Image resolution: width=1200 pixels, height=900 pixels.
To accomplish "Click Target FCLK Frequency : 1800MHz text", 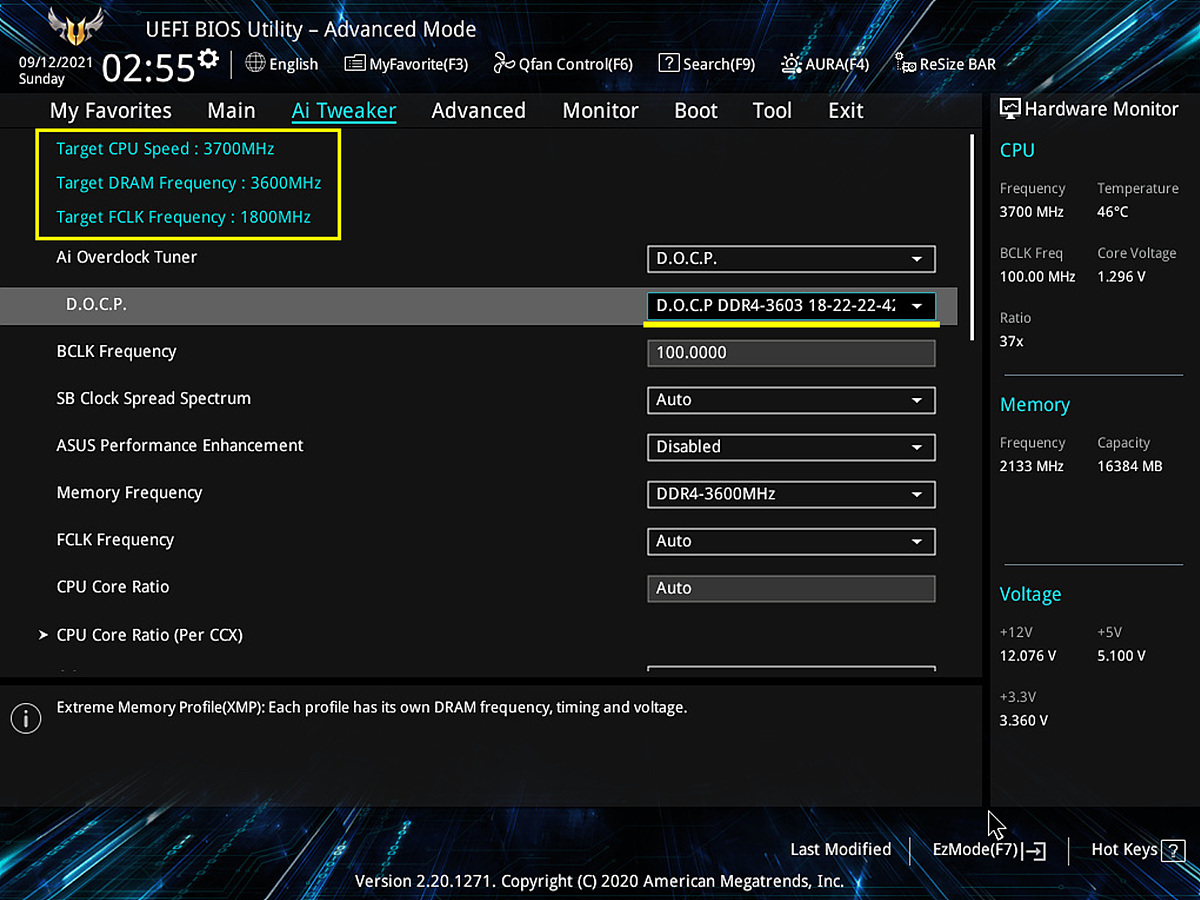I will (x=183, y=217).
